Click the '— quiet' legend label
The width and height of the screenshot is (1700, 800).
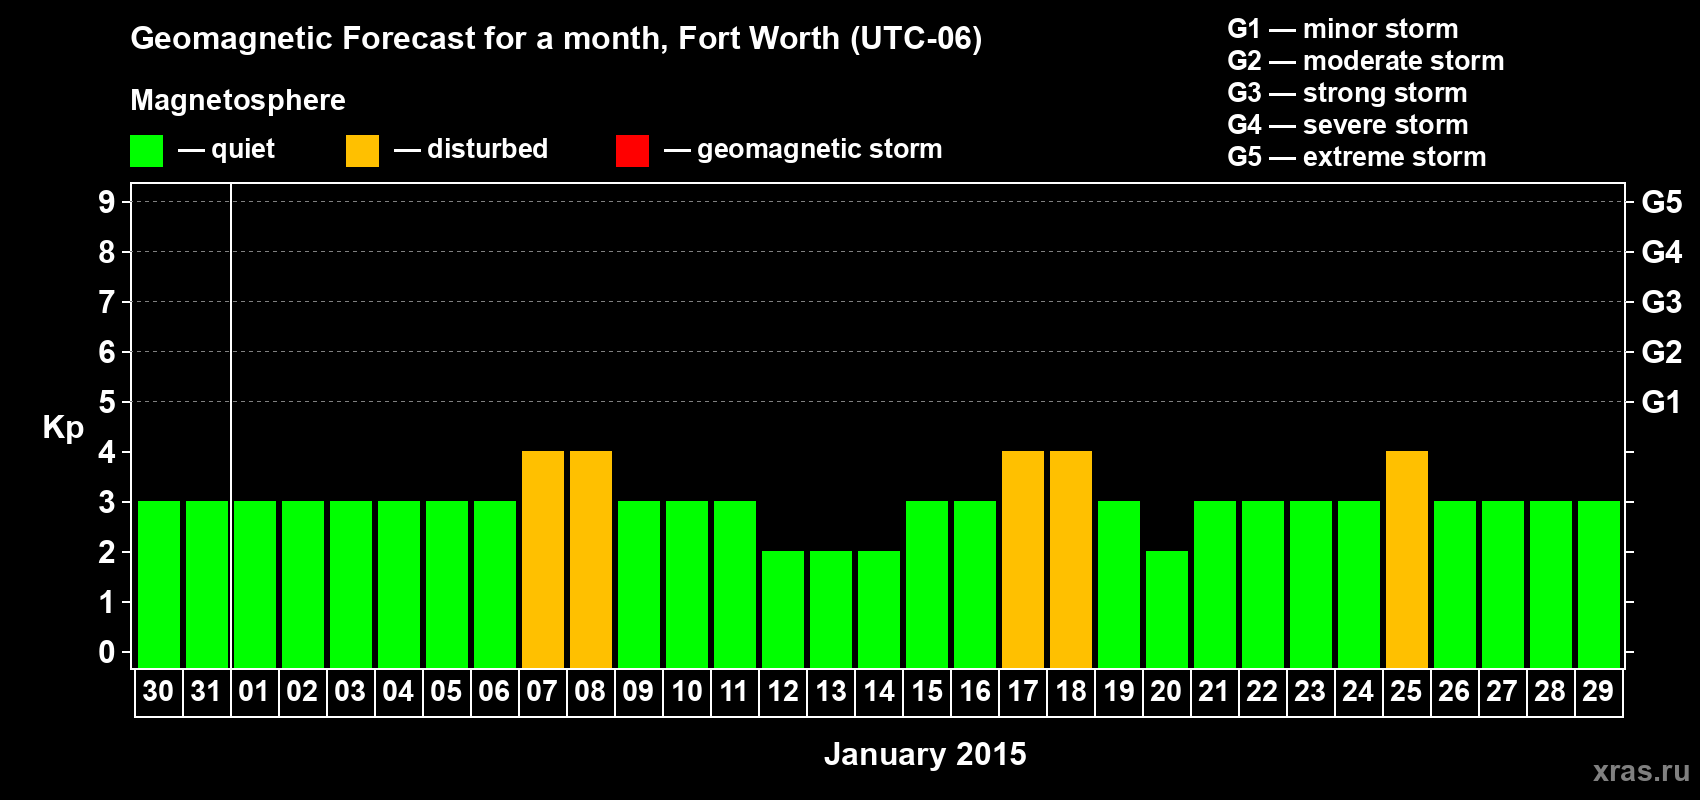[x=226, y=149]
